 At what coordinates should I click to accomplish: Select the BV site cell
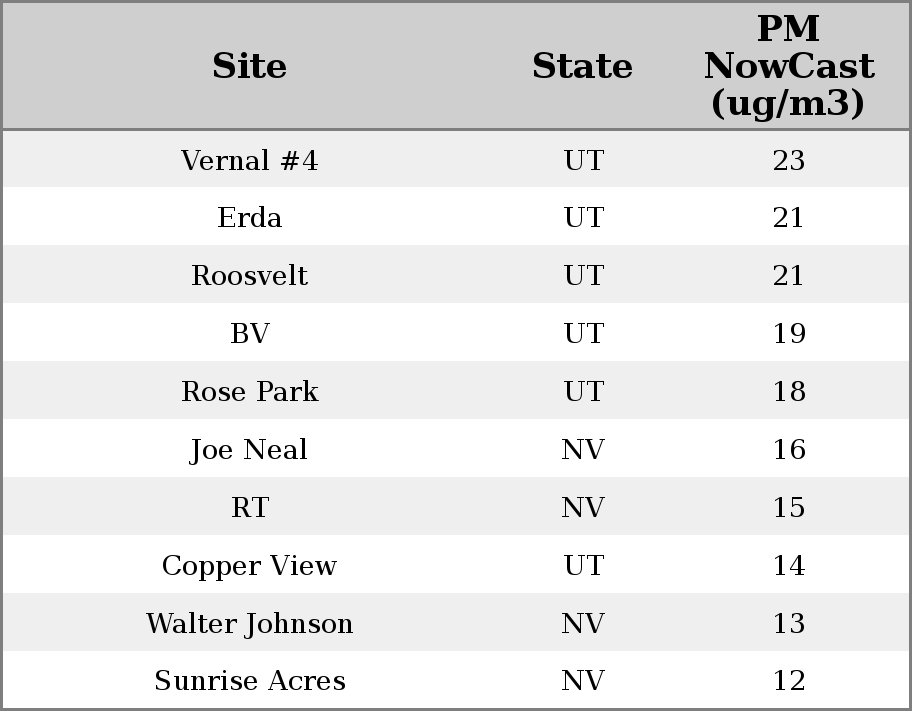(x=250, y=334)
